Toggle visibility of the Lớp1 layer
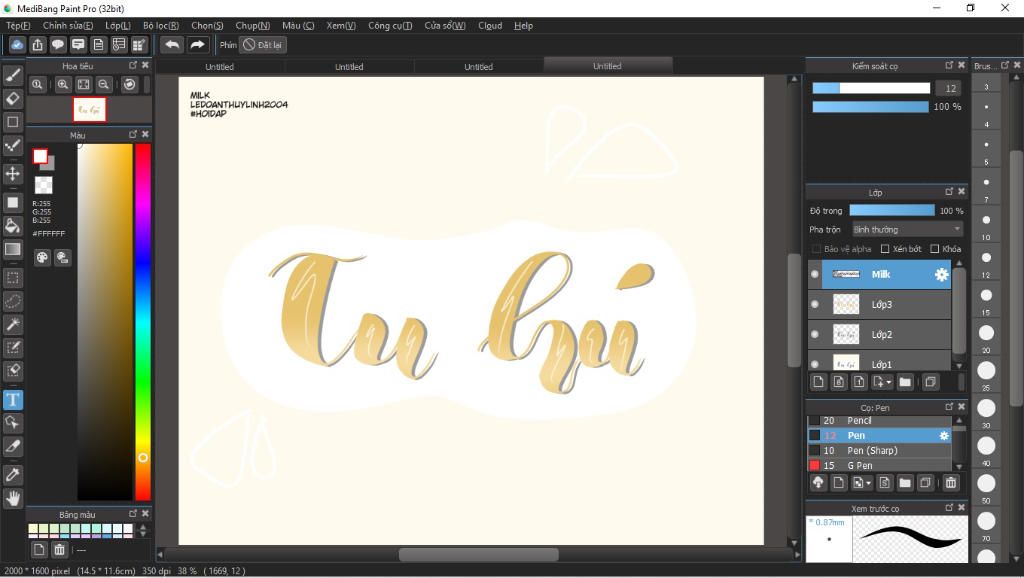The image size is (1024, 578). point(814,364)
